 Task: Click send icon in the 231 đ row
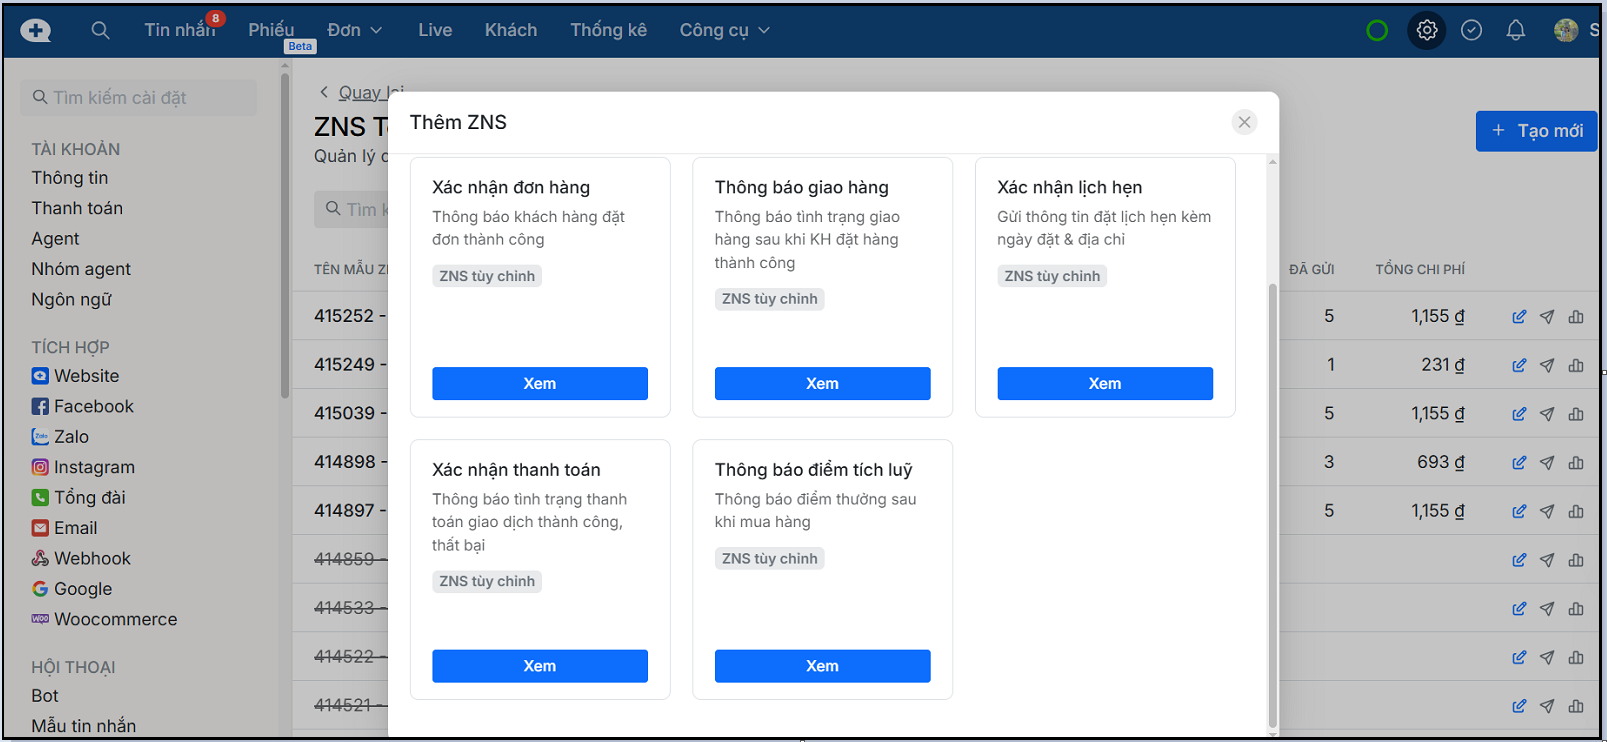tap(1547, 366)
